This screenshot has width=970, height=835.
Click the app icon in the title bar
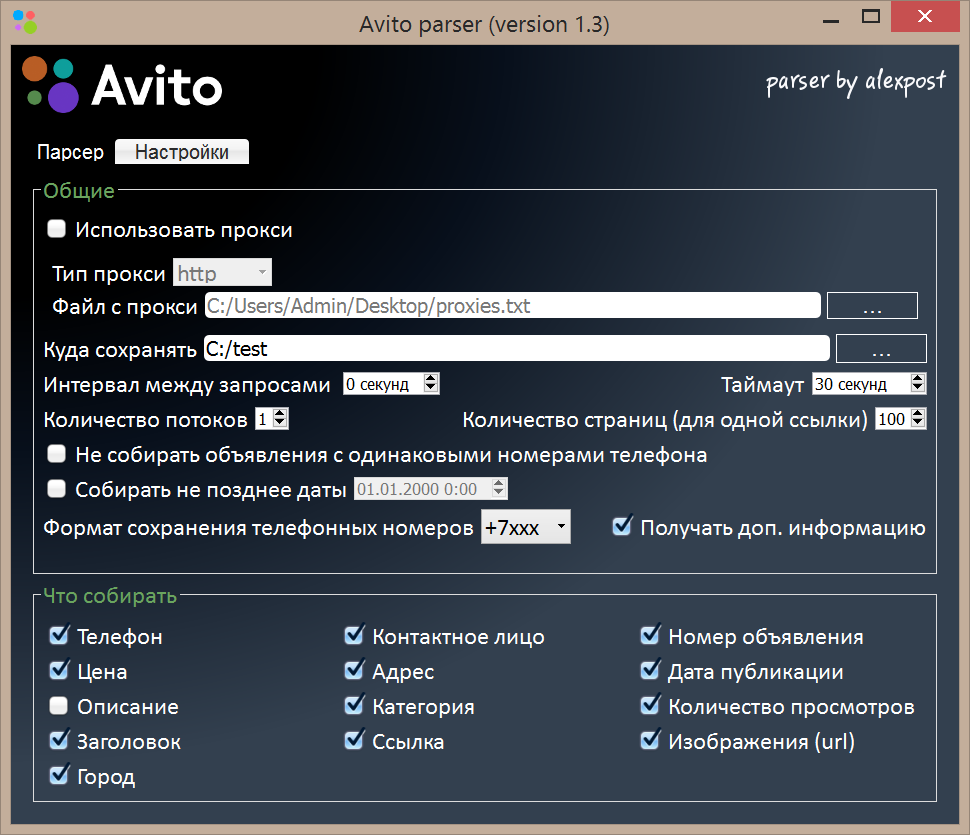click(24, 20)
